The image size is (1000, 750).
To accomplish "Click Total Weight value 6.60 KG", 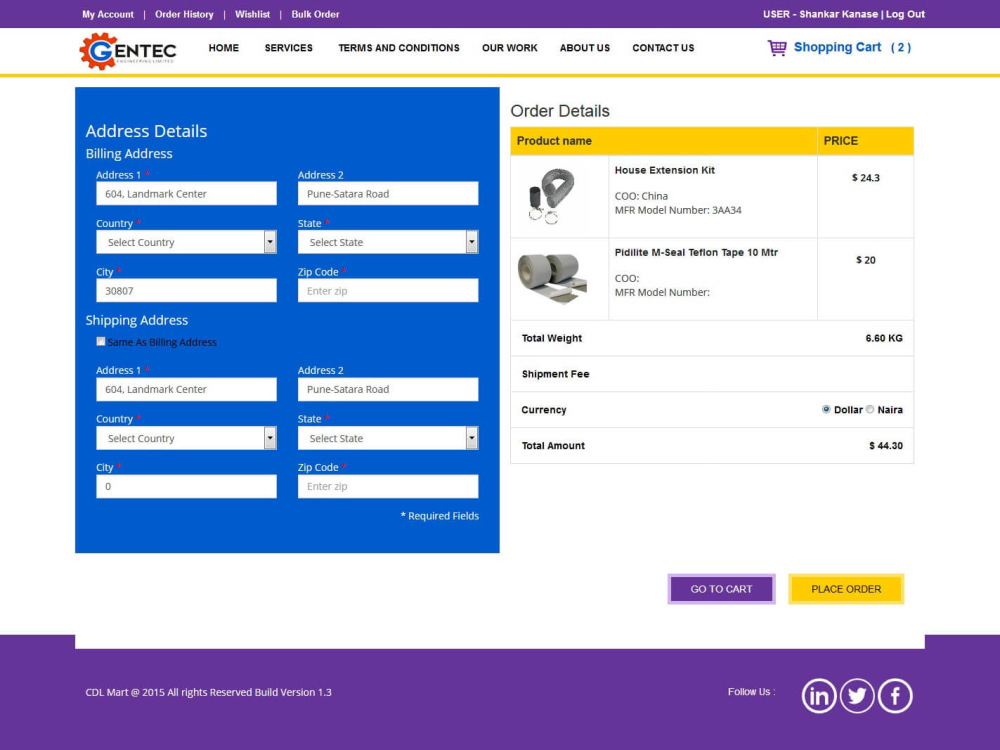I will (x=884, y=338).
